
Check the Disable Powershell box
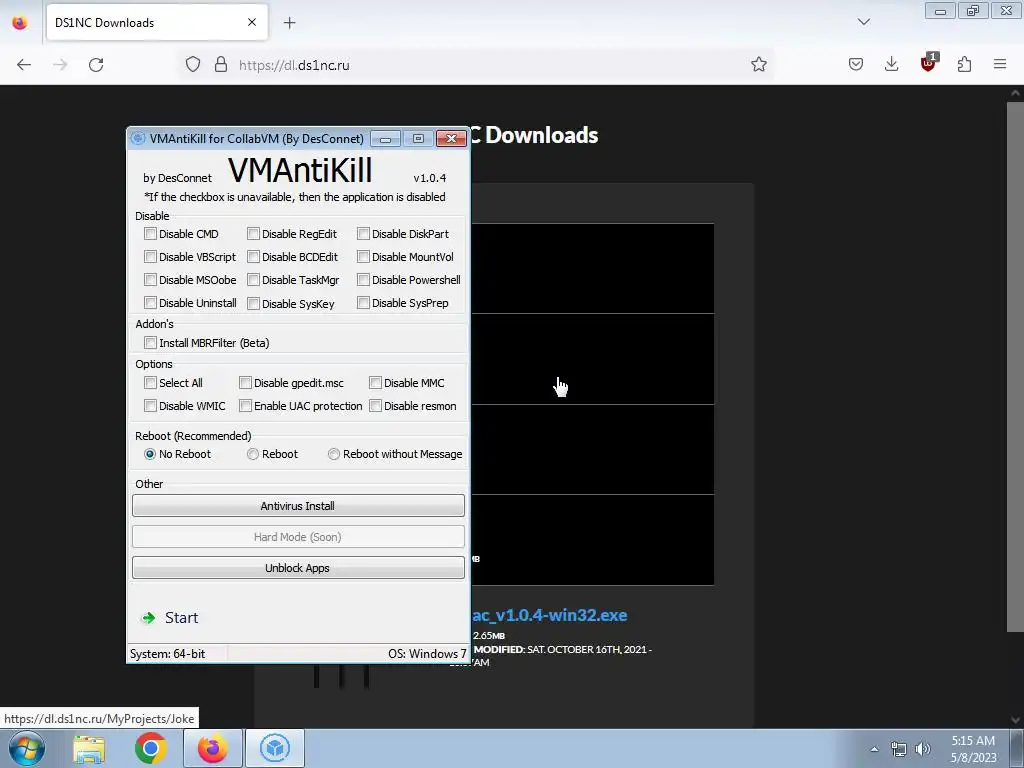pyautogui.click(x=364, y=280)
